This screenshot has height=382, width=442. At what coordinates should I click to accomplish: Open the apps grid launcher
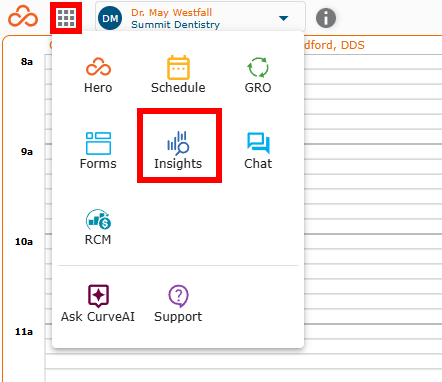tap(66, 18)
